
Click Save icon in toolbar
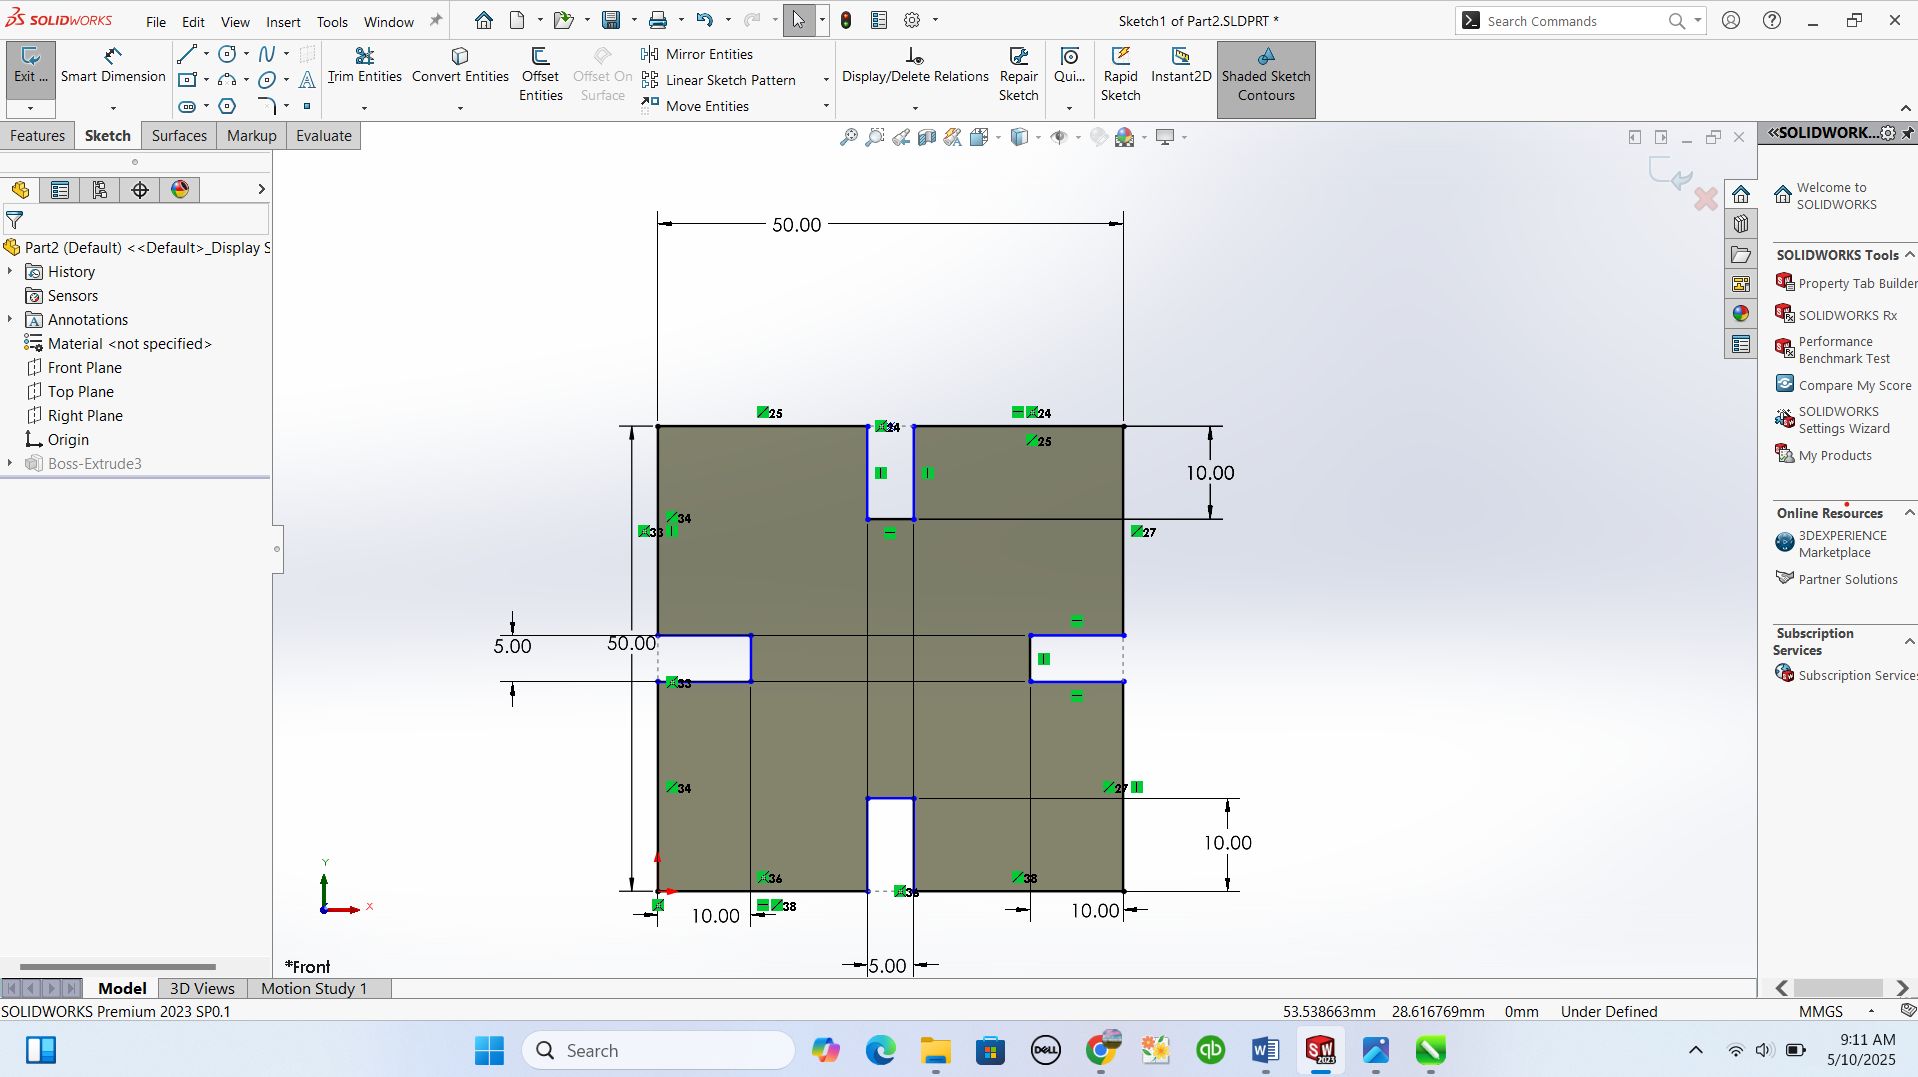[611, 20]
